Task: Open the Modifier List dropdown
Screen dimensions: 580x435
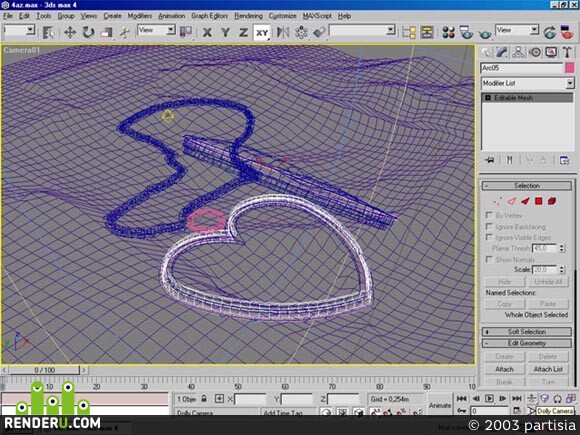Action: [527, 84]
